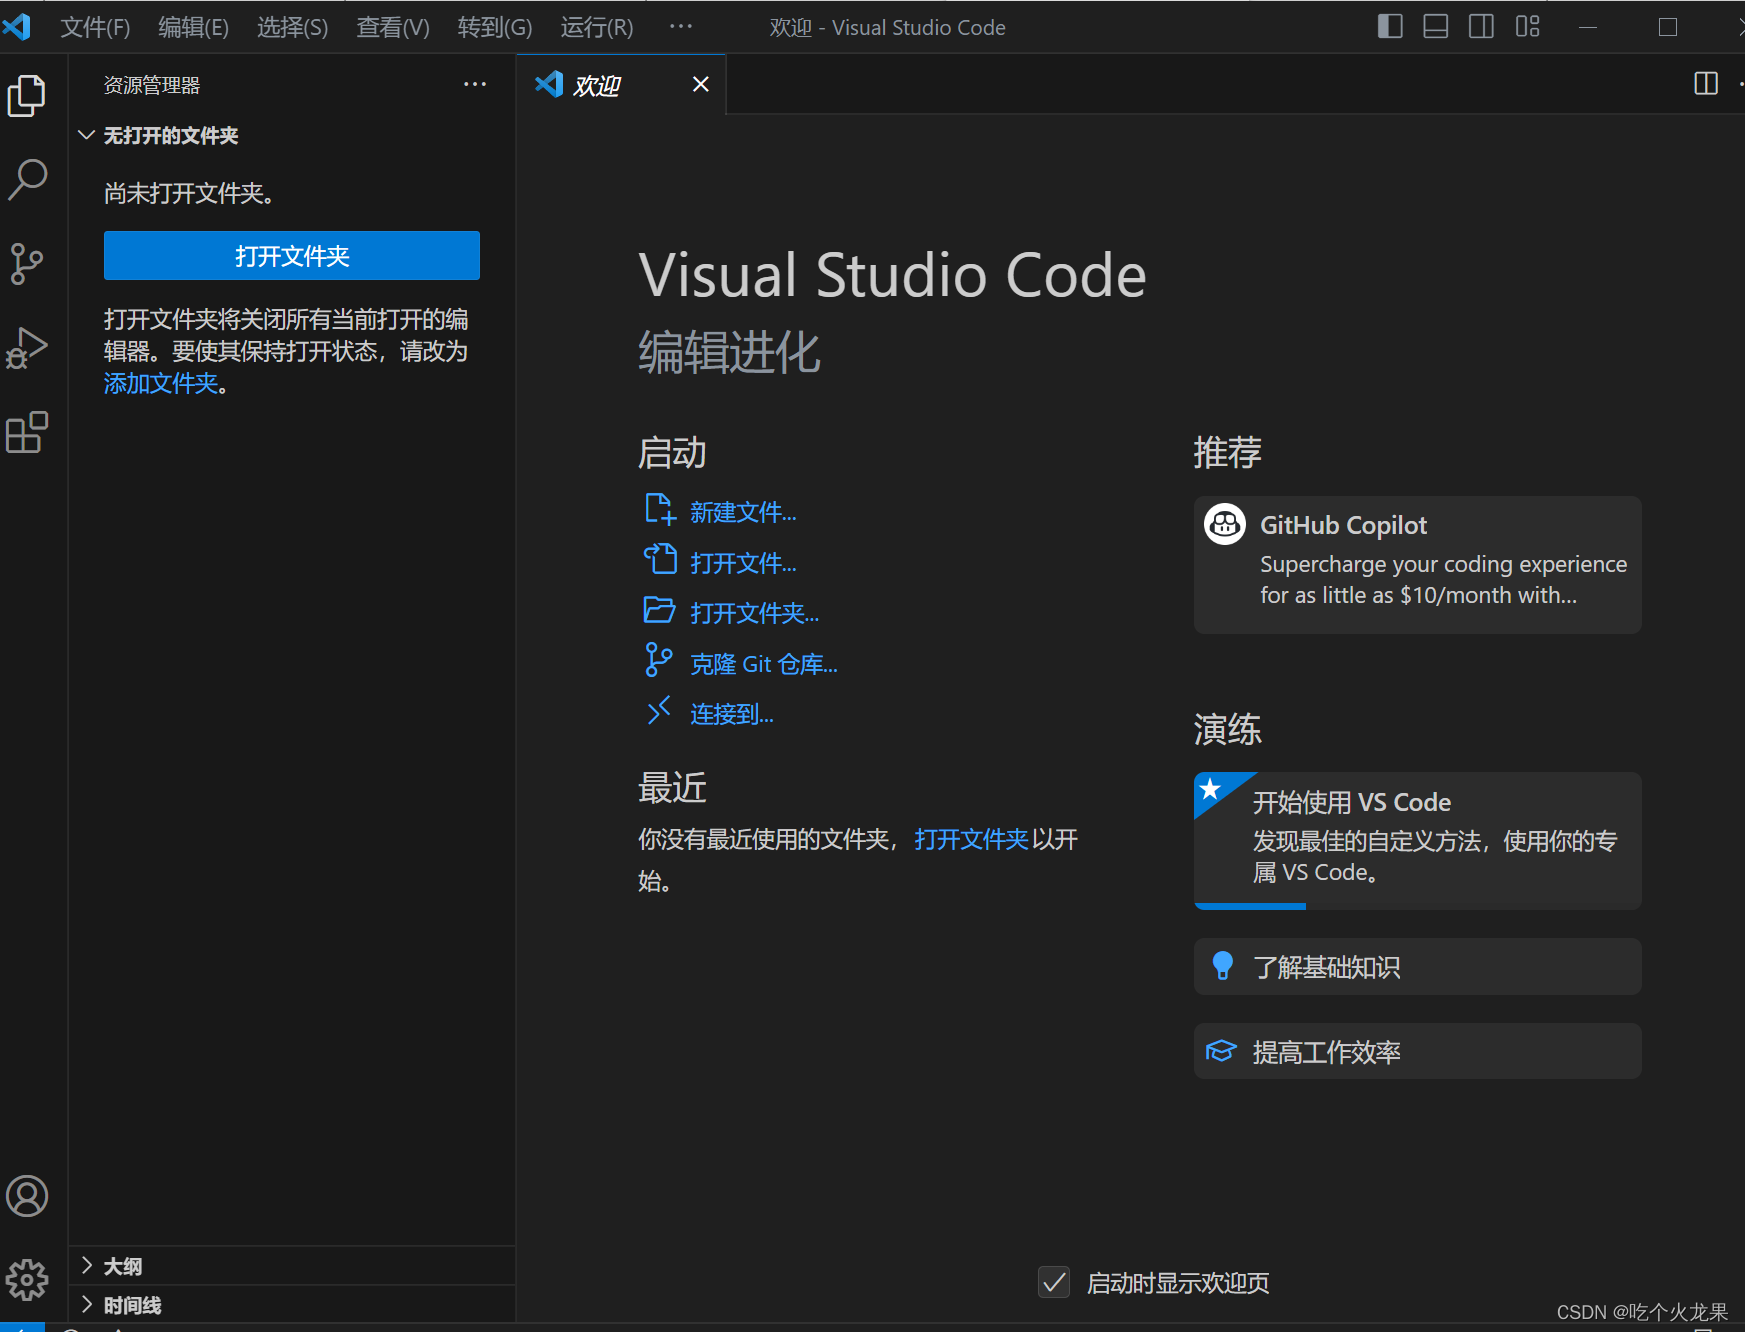
Task: Click the blue 打开文件夹 button
Action: pos(292,256)
